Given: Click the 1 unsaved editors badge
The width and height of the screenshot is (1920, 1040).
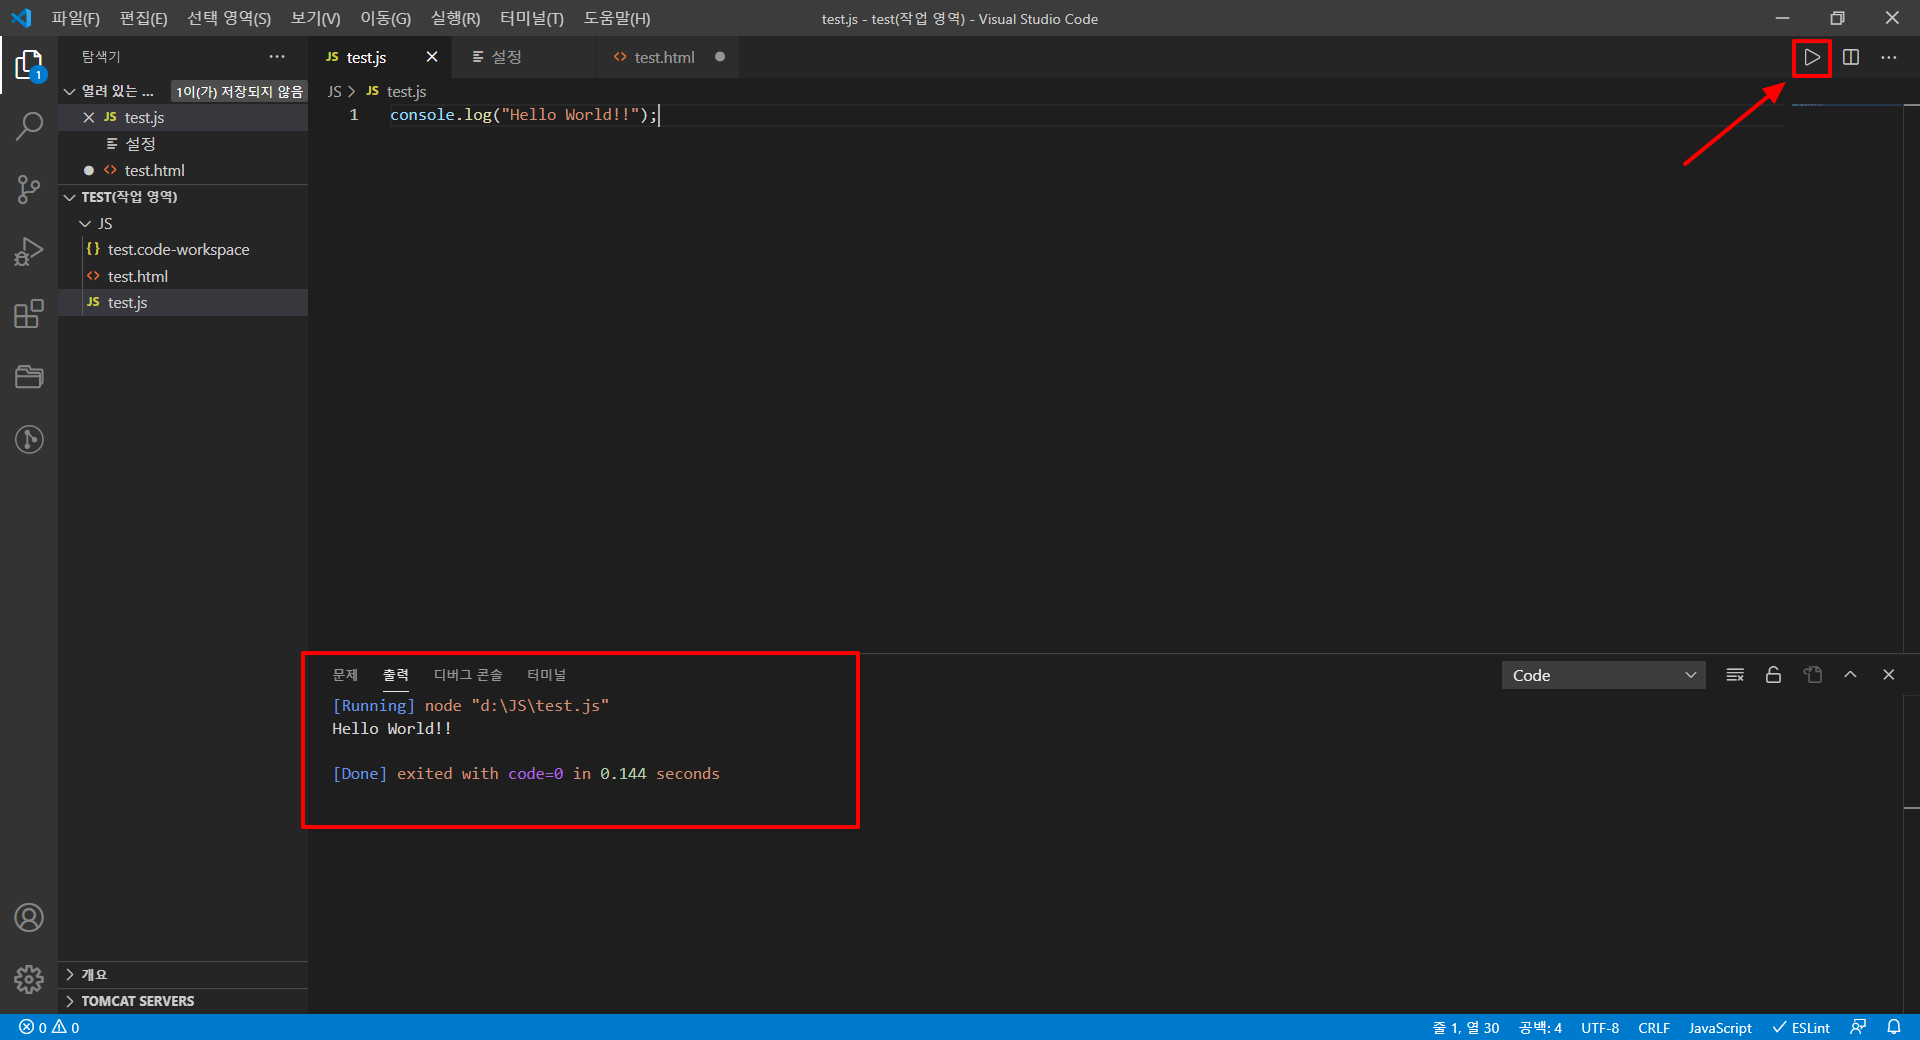Looking at the screenshot, I should click(239, 91).
